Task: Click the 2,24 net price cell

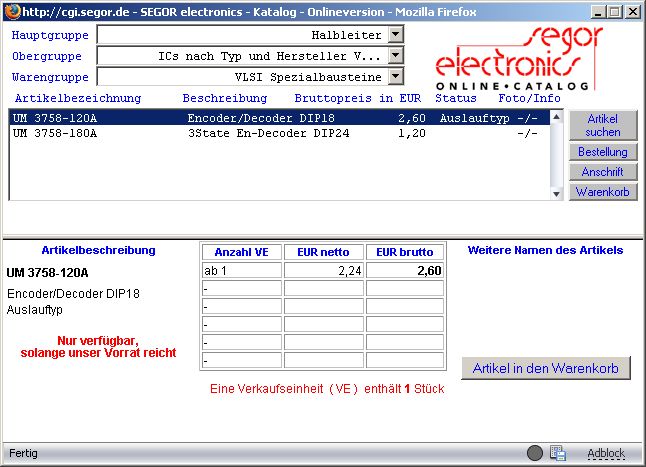Action: (x=324, y=271)
